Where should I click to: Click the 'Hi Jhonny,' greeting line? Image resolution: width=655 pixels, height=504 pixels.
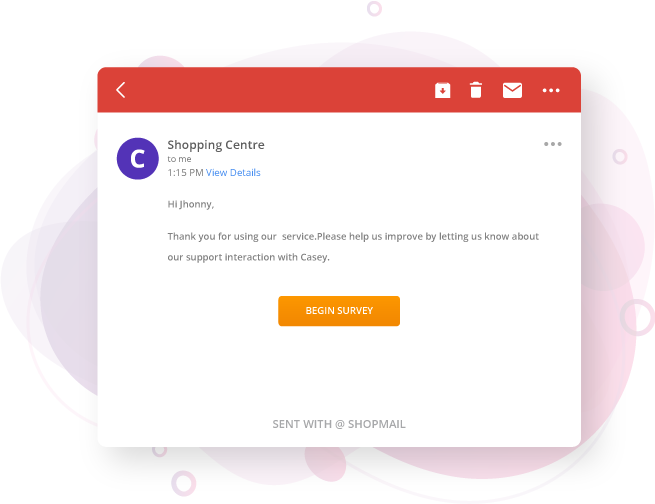point(190,204)
